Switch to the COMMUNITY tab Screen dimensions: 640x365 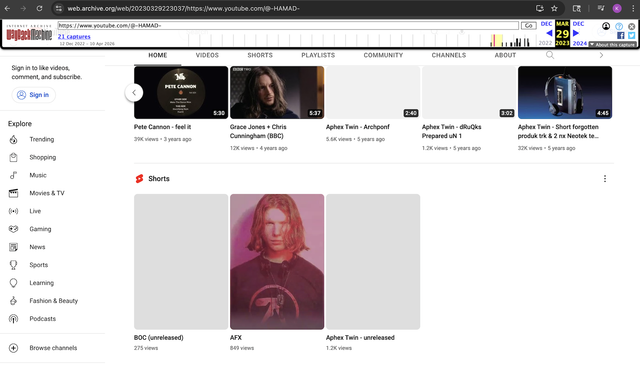click(x=383, y=55)
